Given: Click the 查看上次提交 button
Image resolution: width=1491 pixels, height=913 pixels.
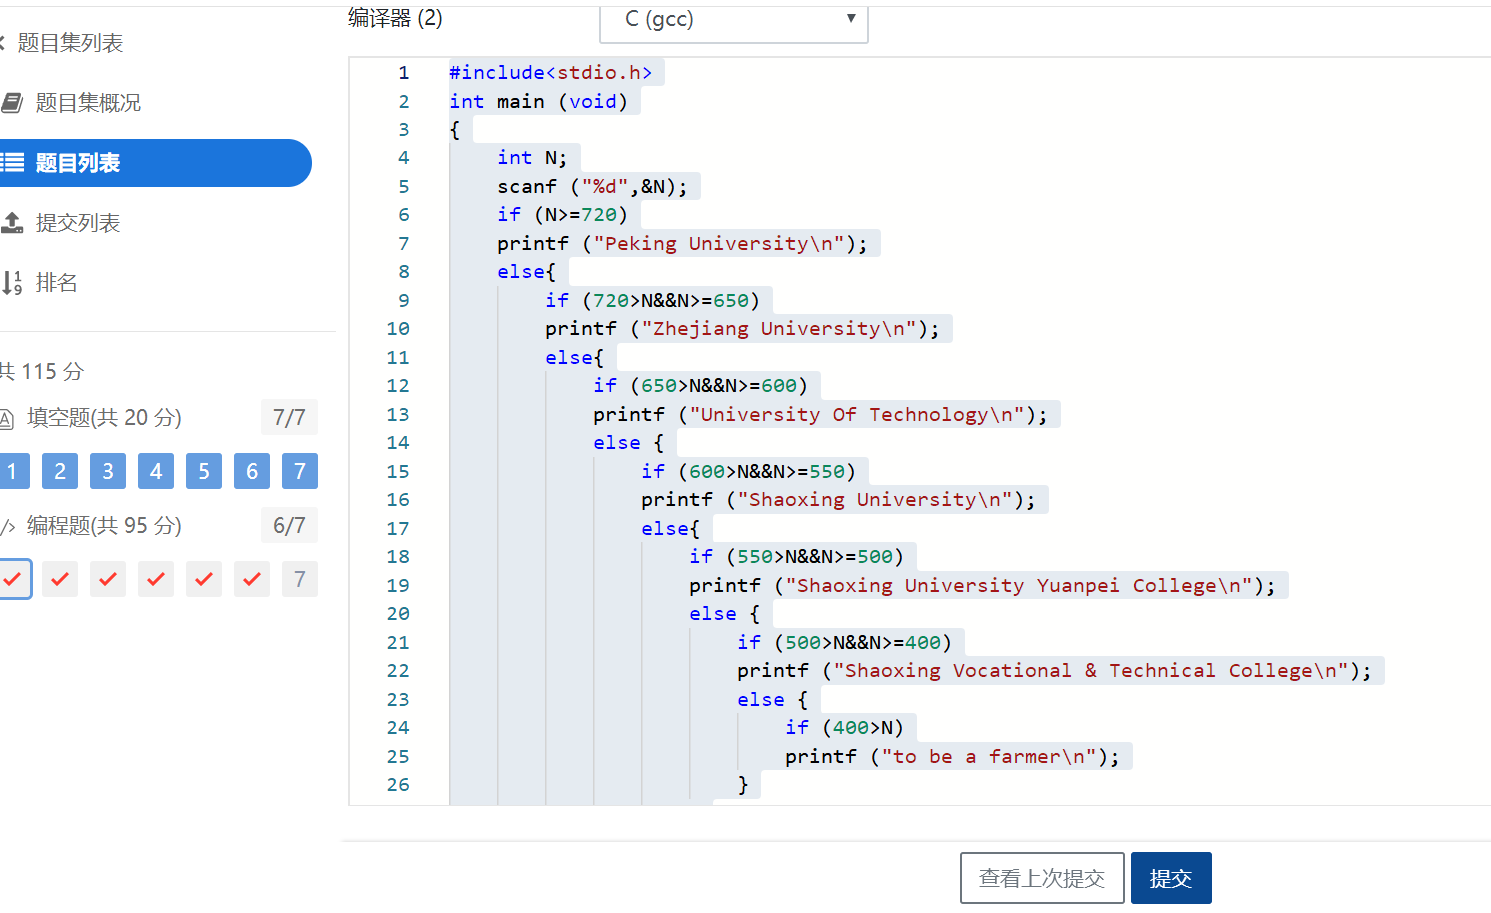Looking at the screenshot, I should 1041,878.
